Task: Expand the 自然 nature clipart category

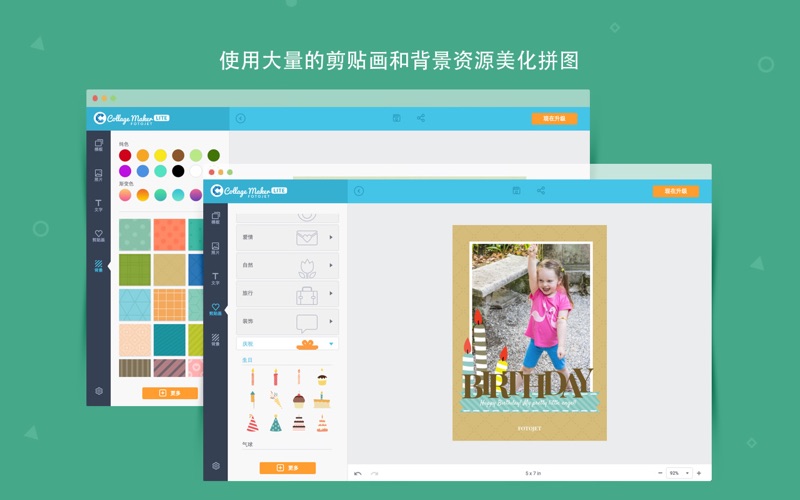Action: [287, 265]
